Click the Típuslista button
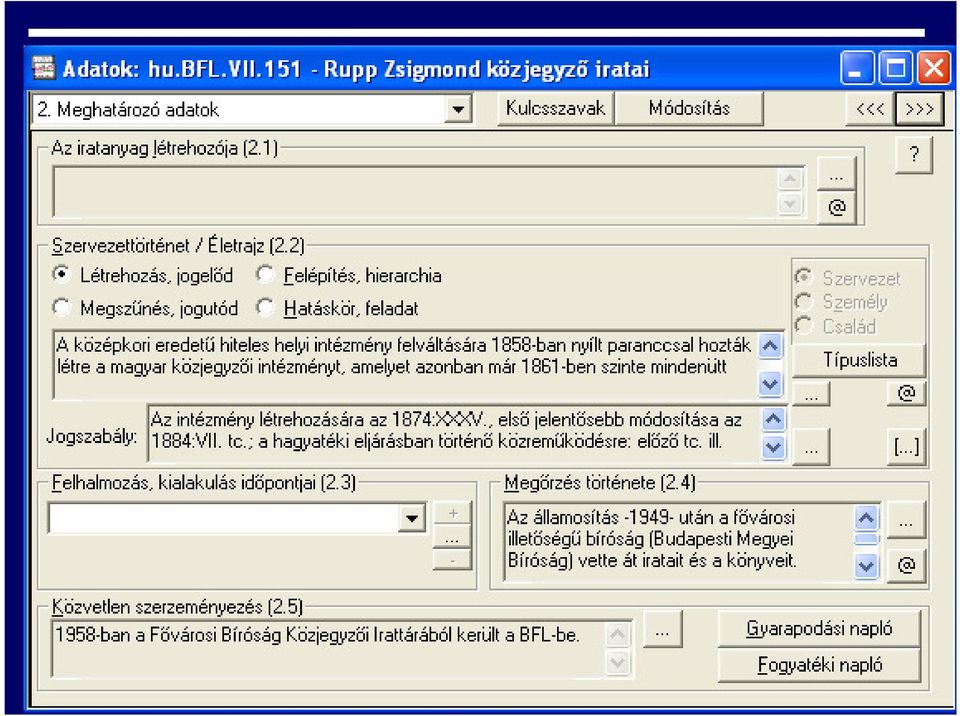 (859, 360)
